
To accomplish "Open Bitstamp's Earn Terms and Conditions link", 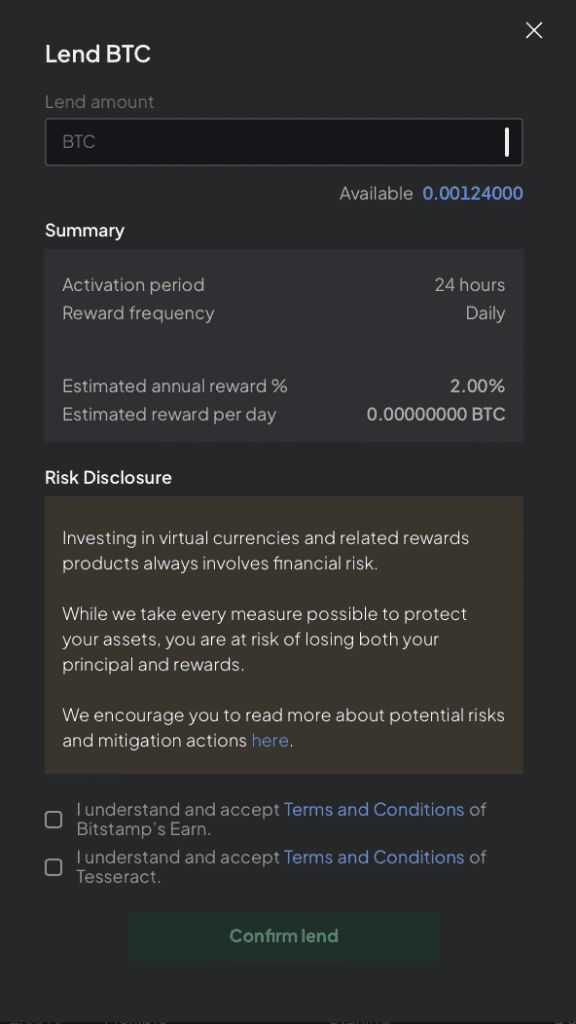I will [374, 809].
